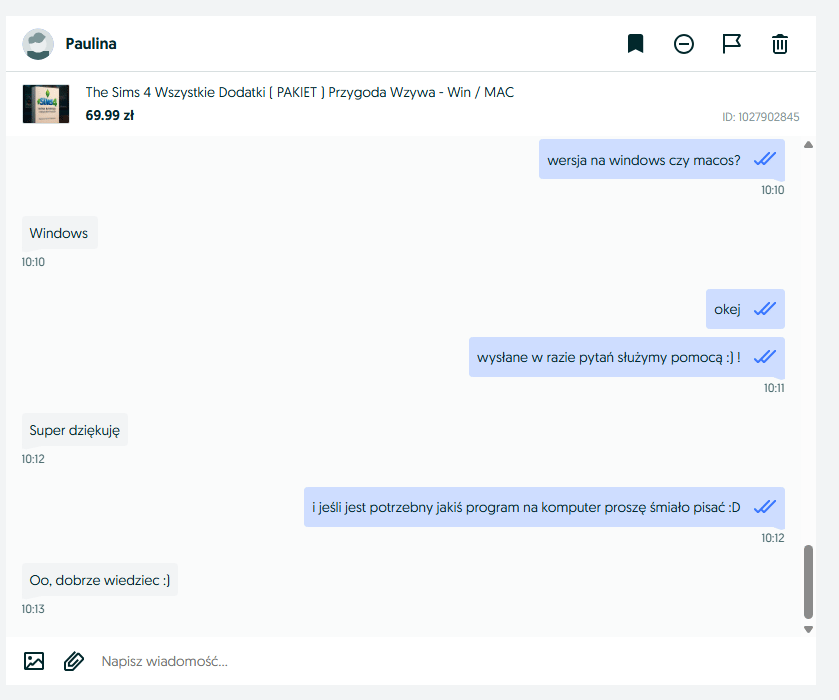The width and height of the screenshot is (839, 700).
Task: Bookmark the conversation with Paulina
Action: coord(635,44)
